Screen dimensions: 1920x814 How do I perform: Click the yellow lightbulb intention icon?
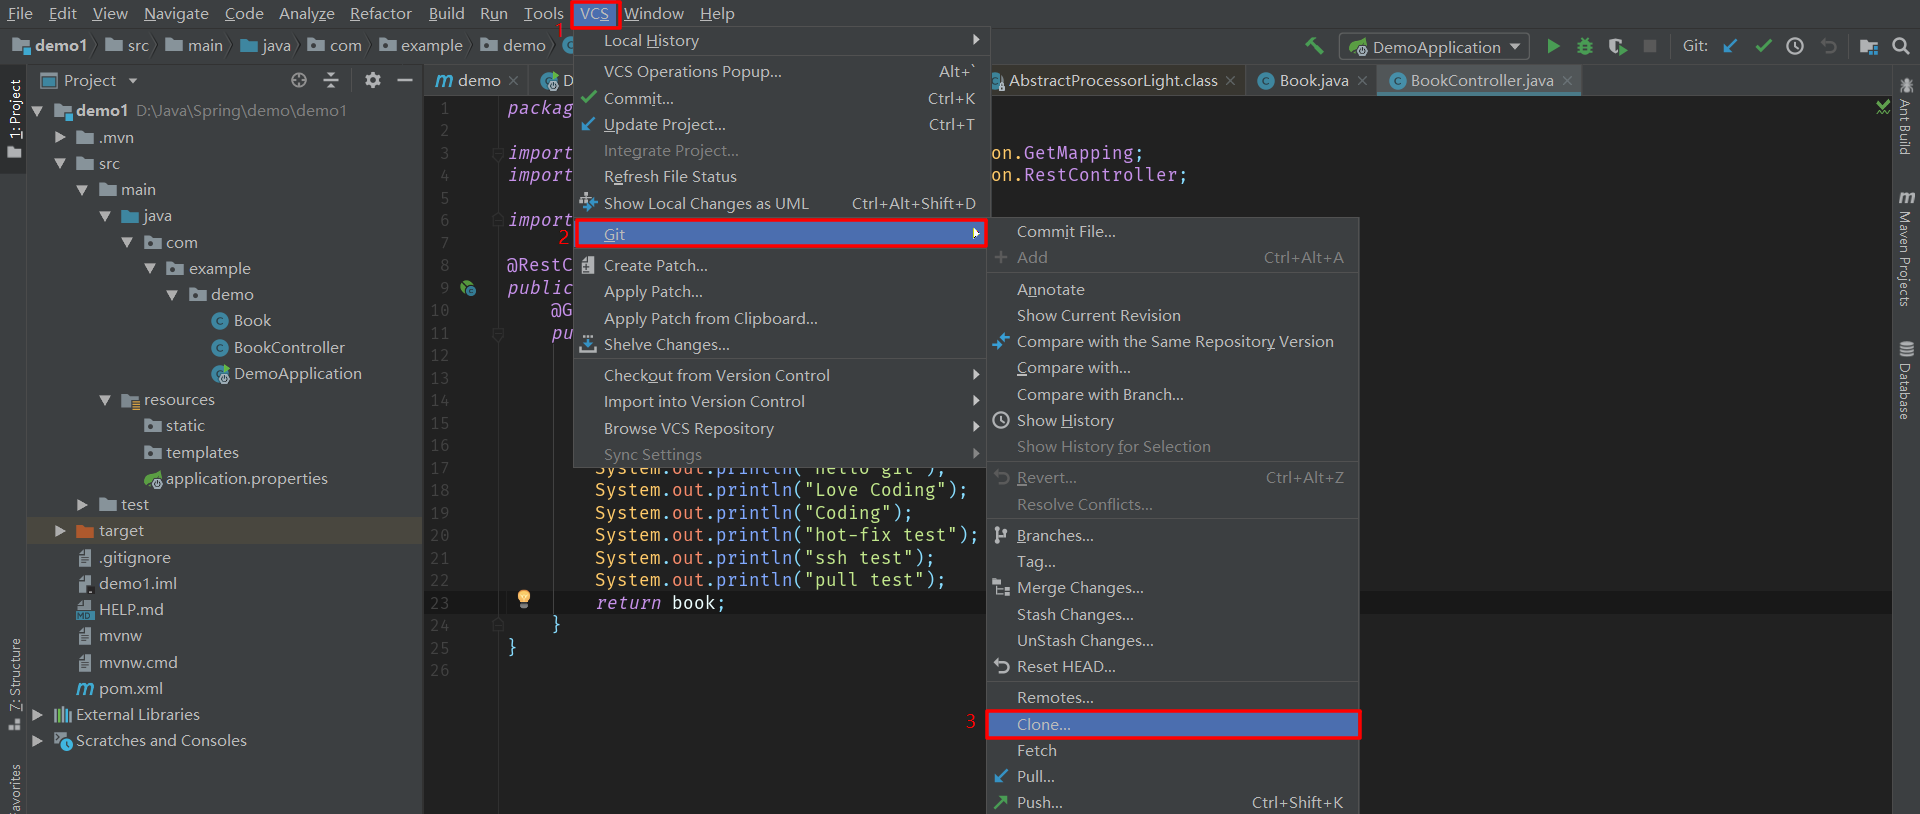pyautogui.click(x=523, y=599)
